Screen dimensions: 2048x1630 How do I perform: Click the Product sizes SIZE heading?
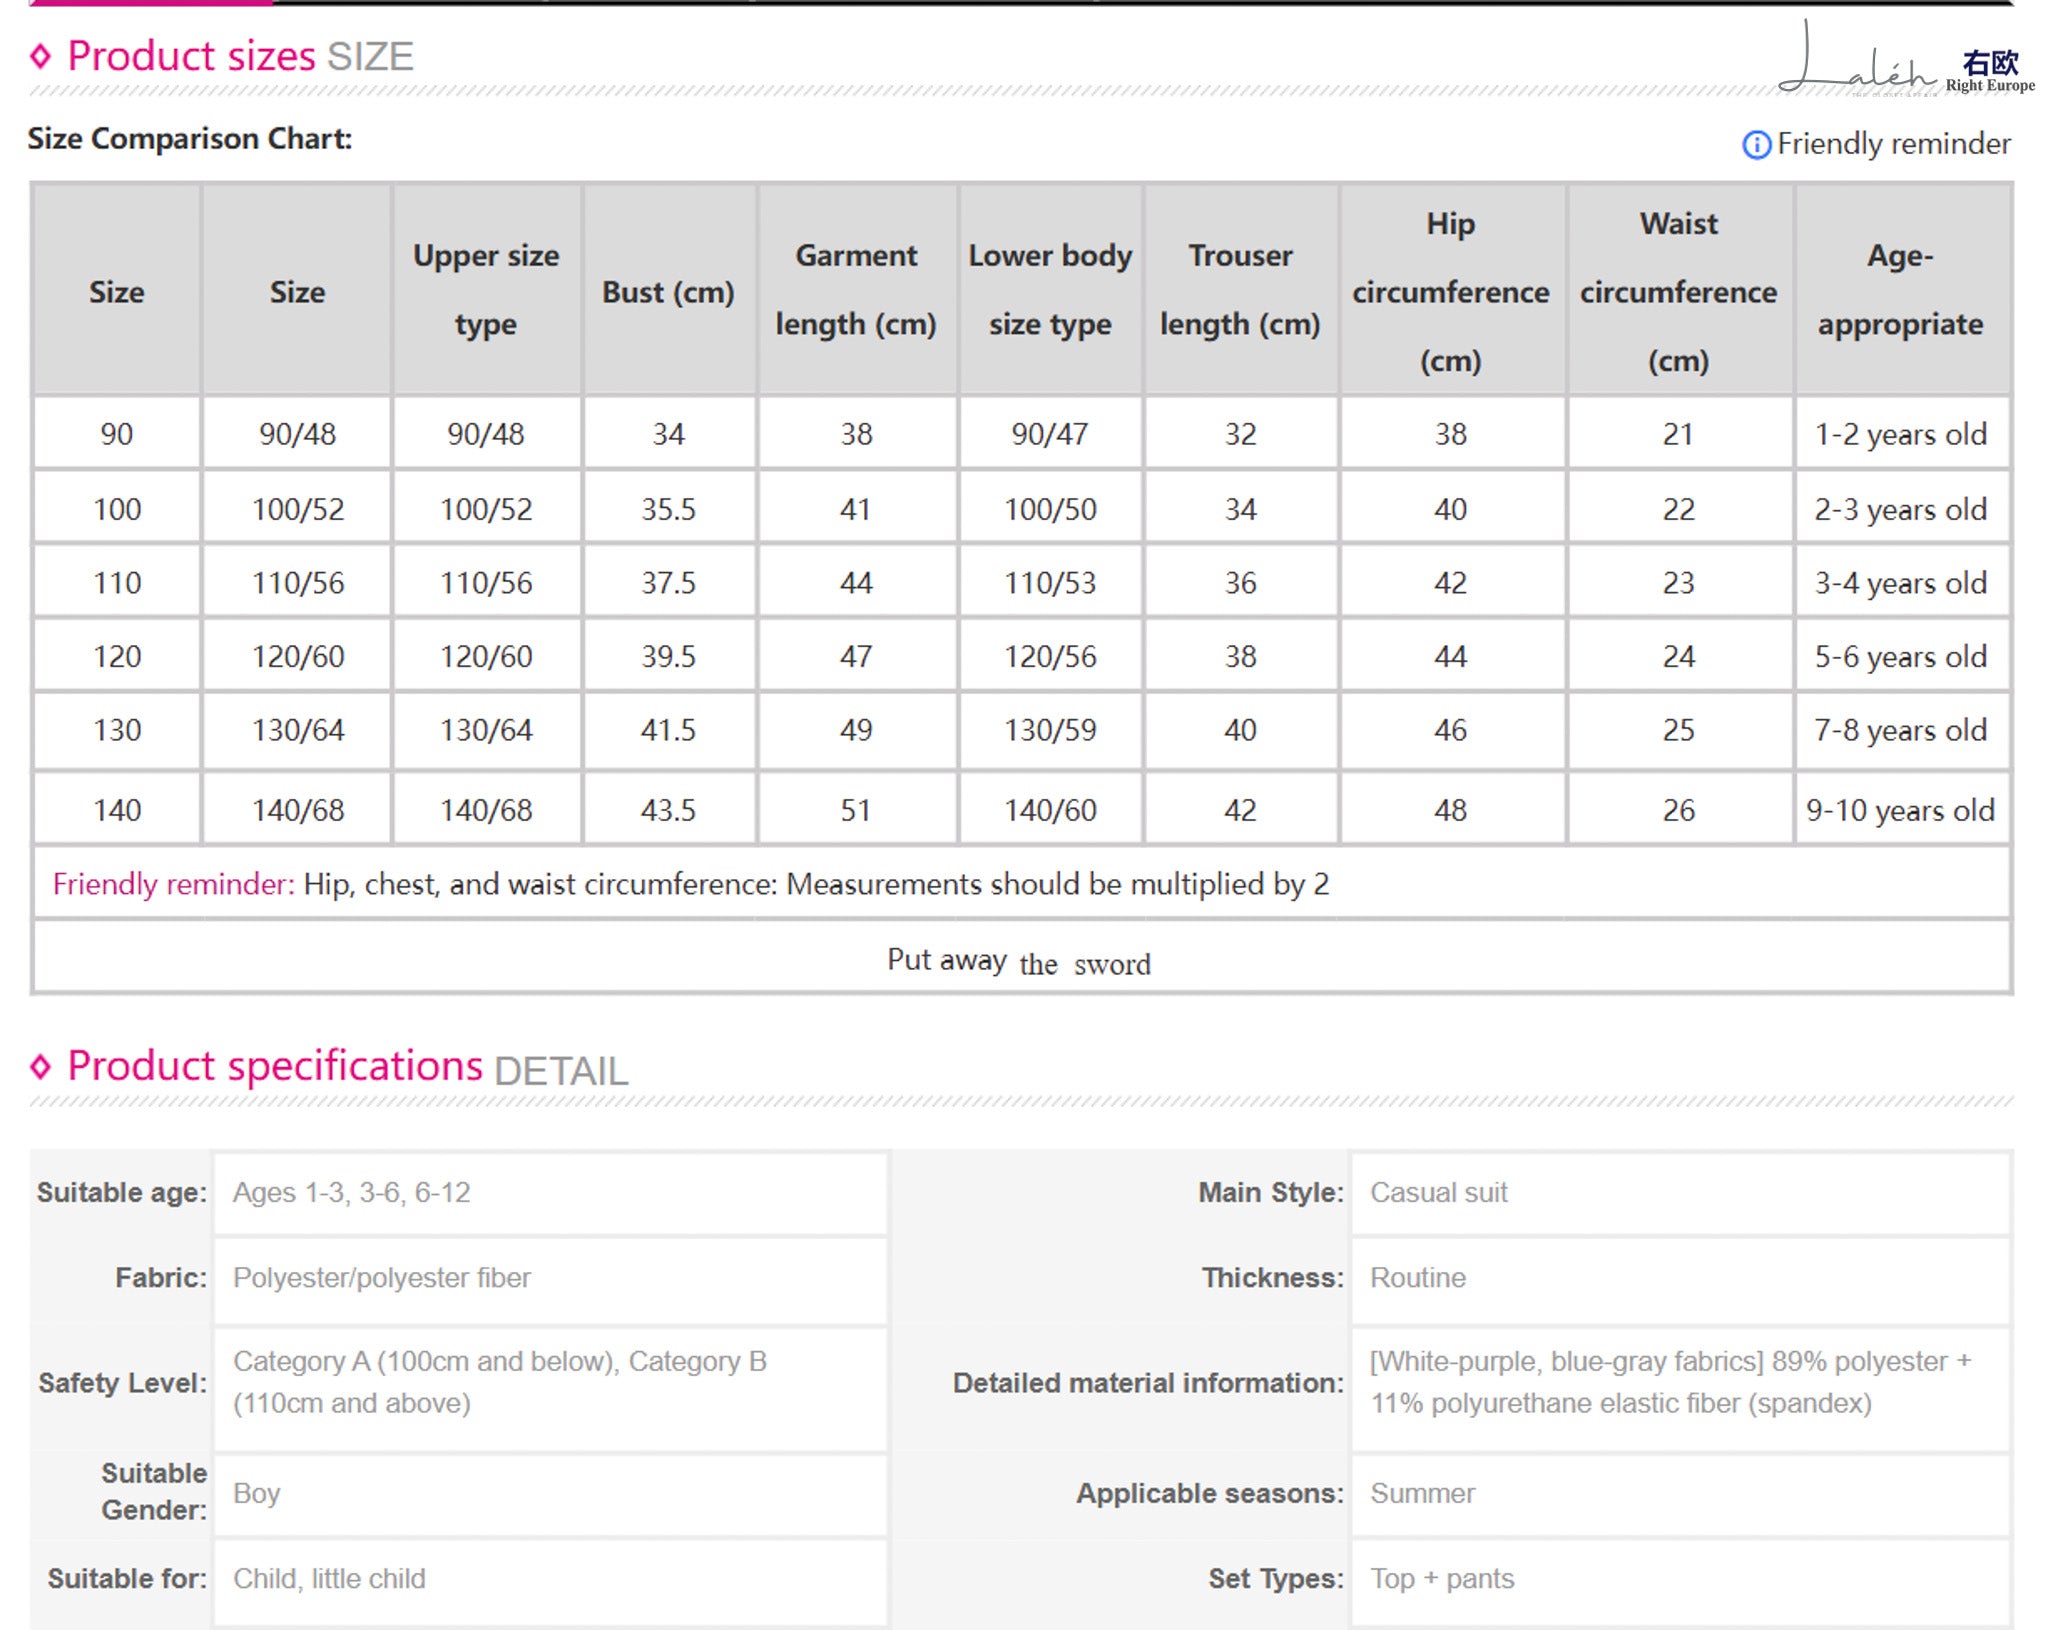point(240,56)
